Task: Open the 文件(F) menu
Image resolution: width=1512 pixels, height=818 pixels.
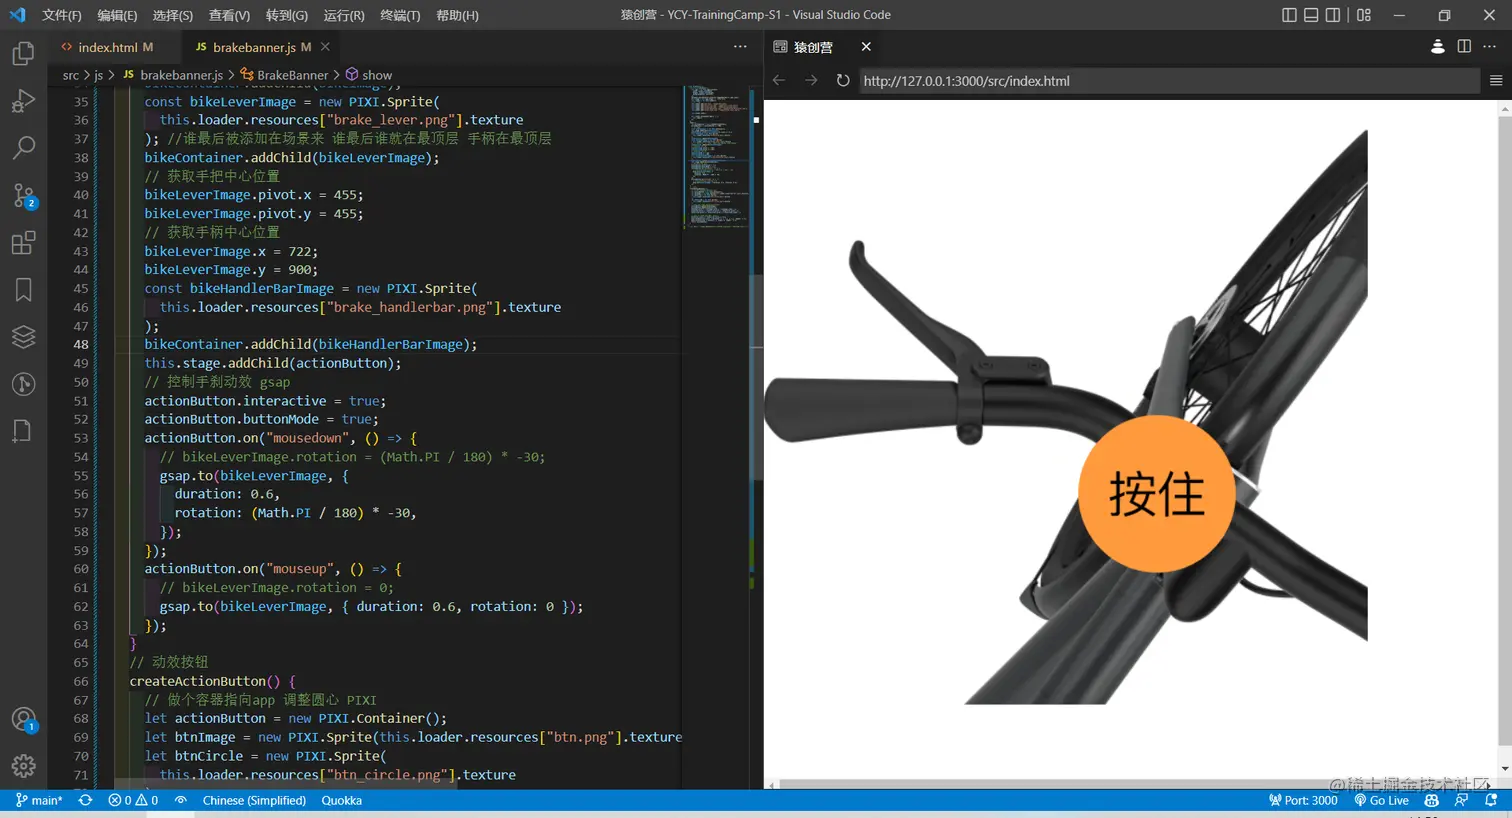Action: tap(62, 15)
